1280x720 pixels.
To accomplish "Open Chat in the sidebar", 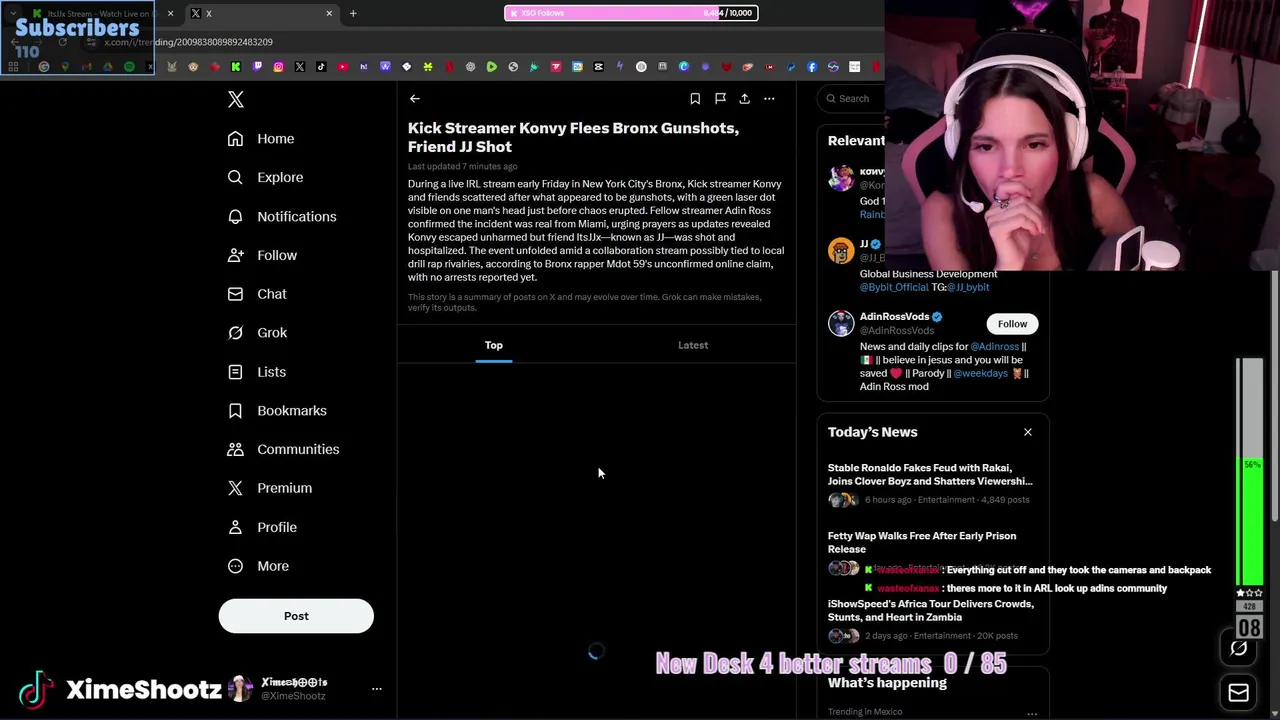I will tap(257, 294).
